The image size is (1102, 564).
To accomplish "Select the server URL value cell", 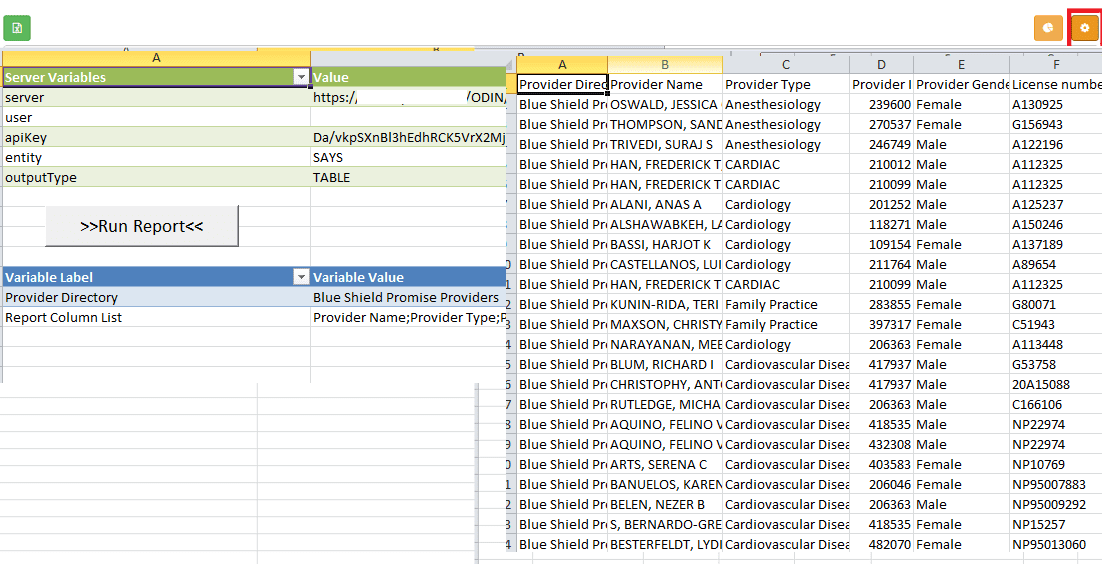I will pos(408,98).
